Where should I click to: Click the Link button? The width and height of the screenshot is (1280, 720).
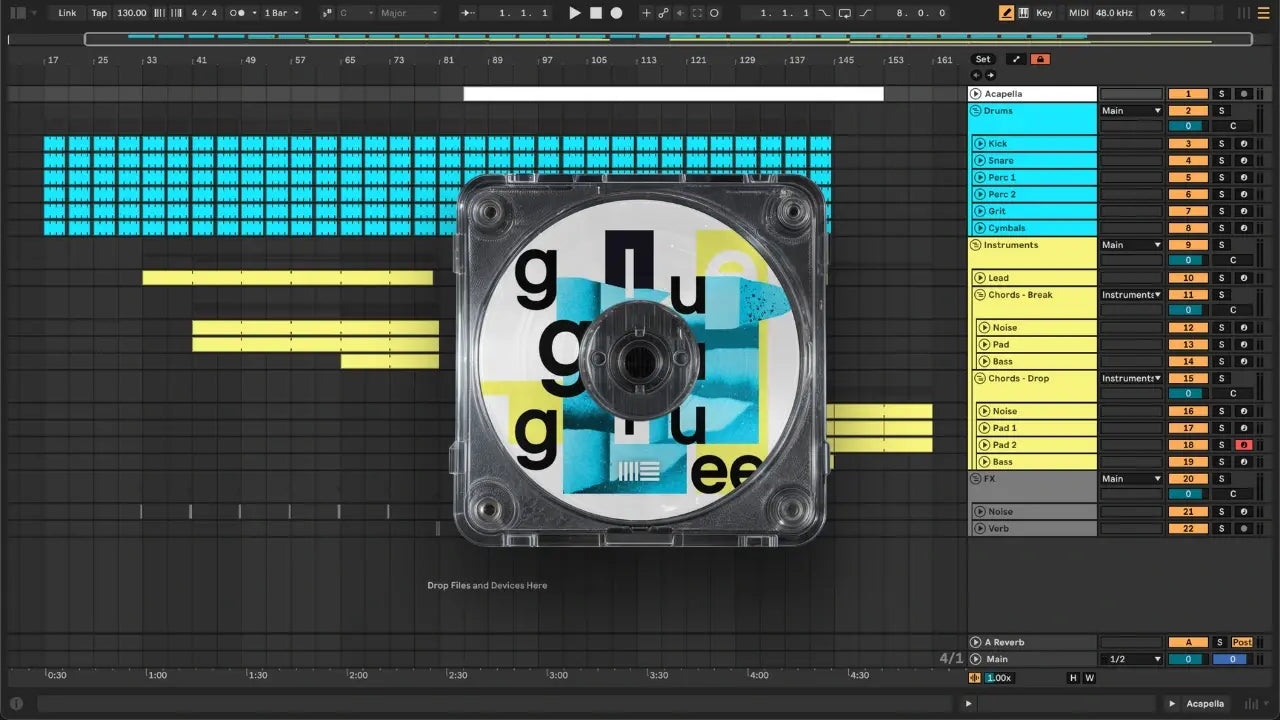(67, 13)
